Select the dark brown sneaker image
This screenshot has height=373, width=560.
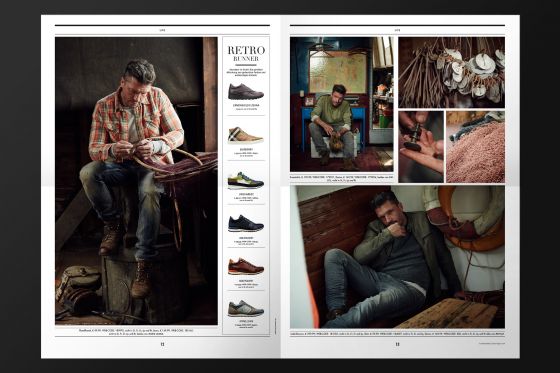point(246,91)
